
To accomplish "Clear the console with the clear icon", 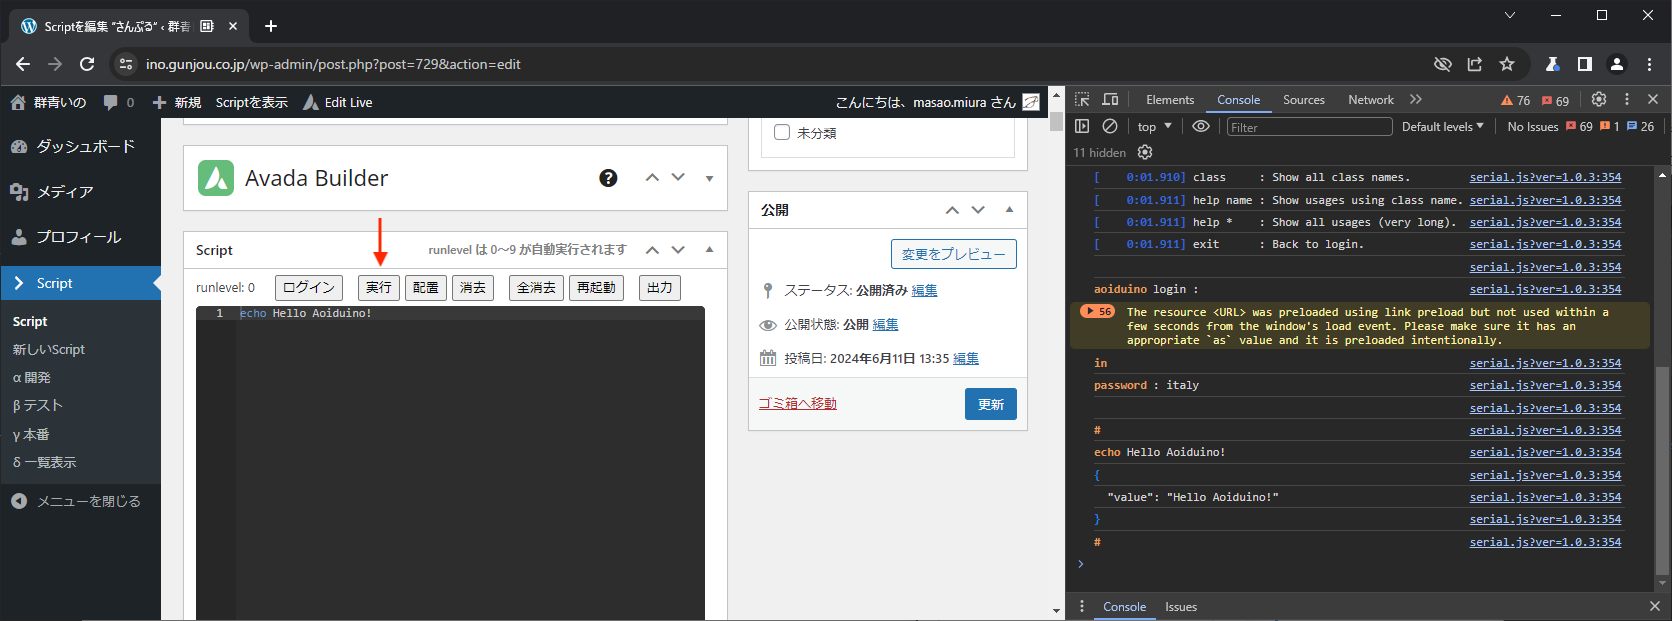I will click(x=1109, y=127).
